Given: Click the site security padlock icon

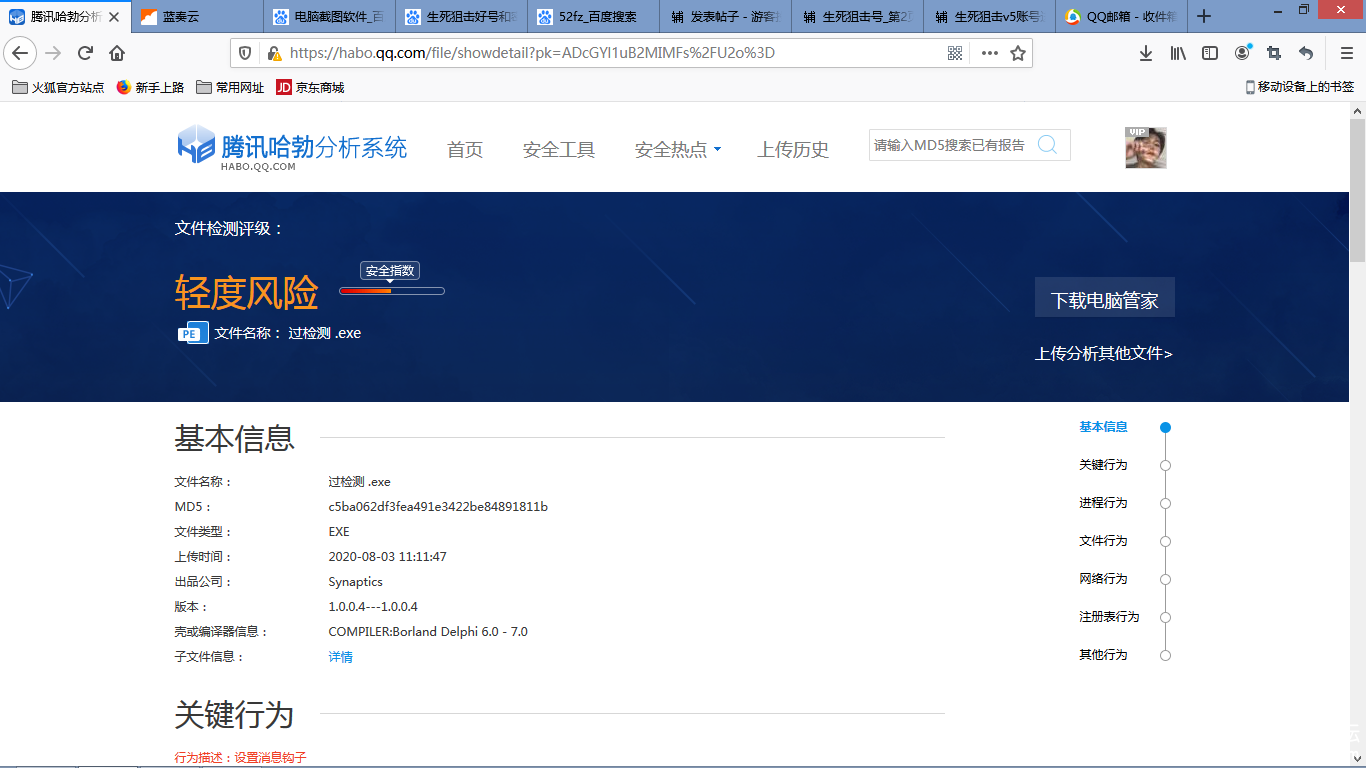Looking at the screenshot, I should point(273,53).
